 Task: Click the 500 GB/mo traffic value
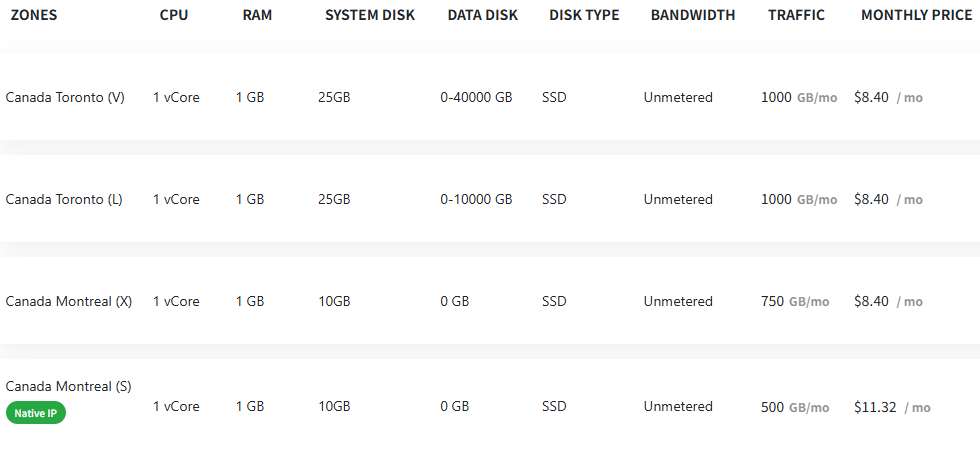(795, 407)
